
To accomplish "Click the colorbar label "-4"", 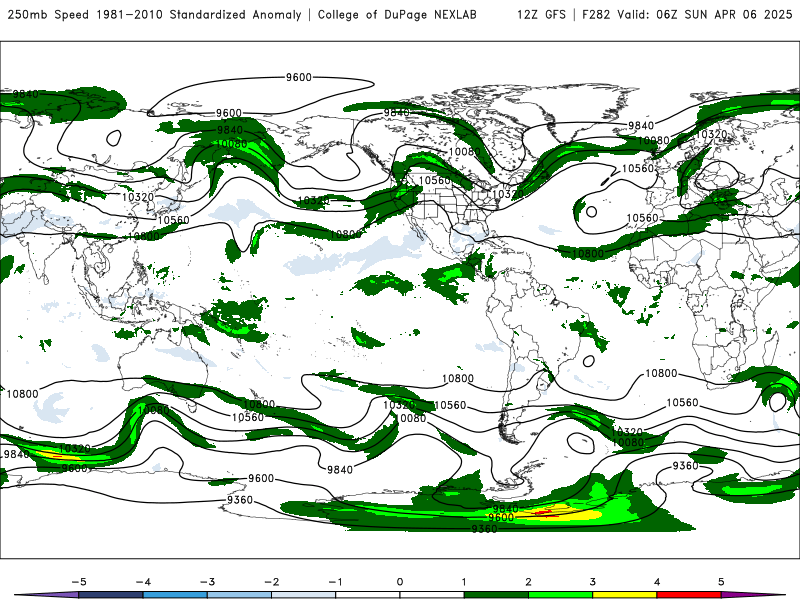I will 143,582.
